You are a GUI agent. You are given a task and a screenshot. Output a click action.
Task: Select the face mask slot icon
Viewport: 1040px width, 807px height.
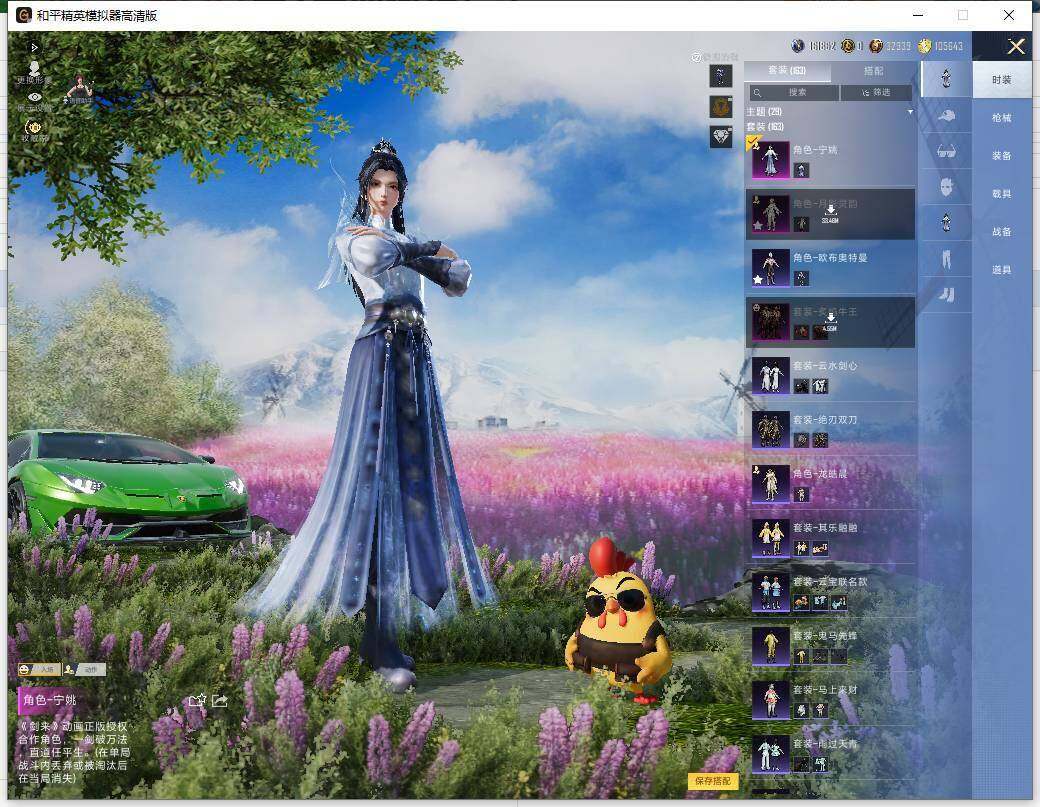pos(946,187)
